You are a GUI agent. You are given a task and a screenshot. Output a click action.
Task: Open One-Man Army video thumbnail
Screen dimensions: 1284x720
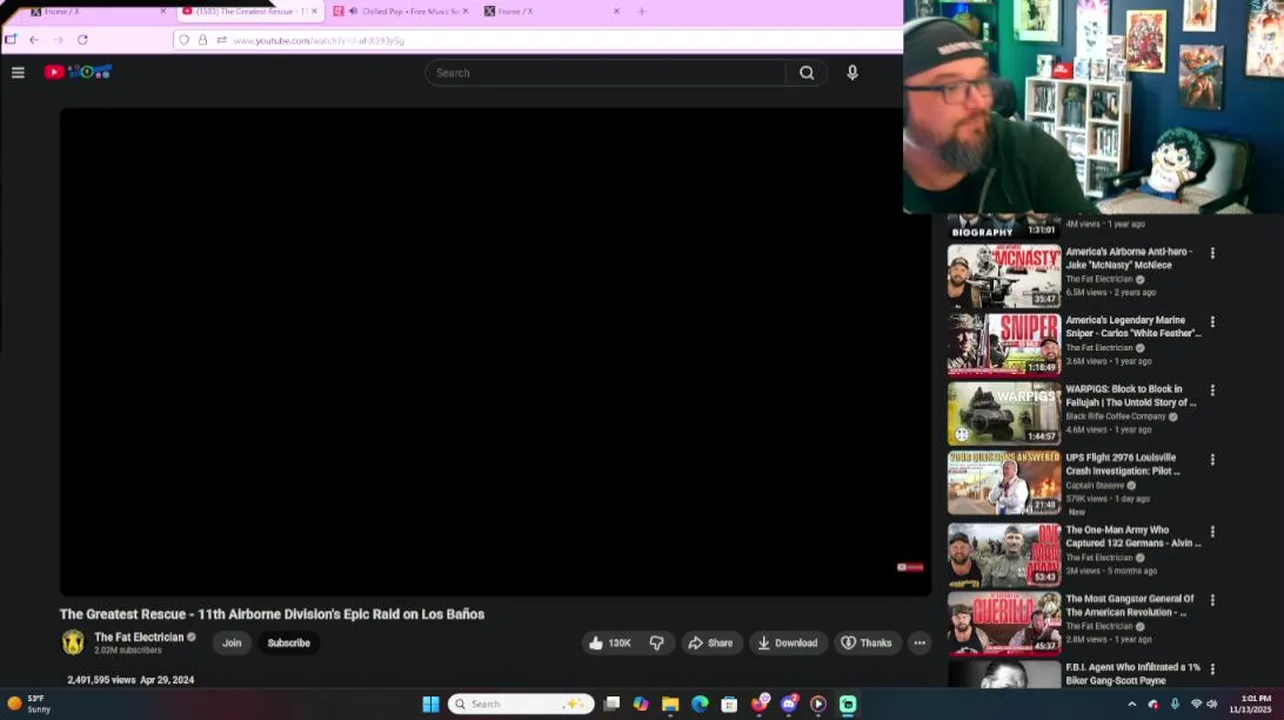pos(1004,555)
